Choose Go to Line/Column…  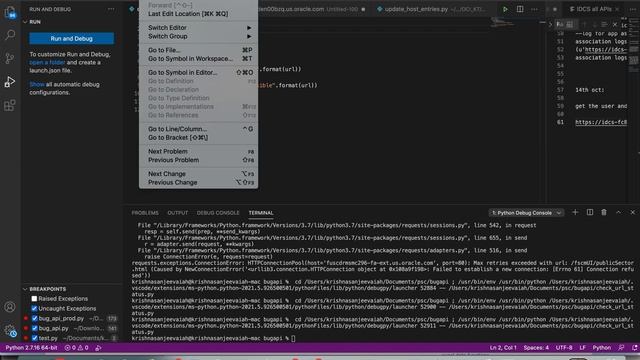click(x=198, y=129)
